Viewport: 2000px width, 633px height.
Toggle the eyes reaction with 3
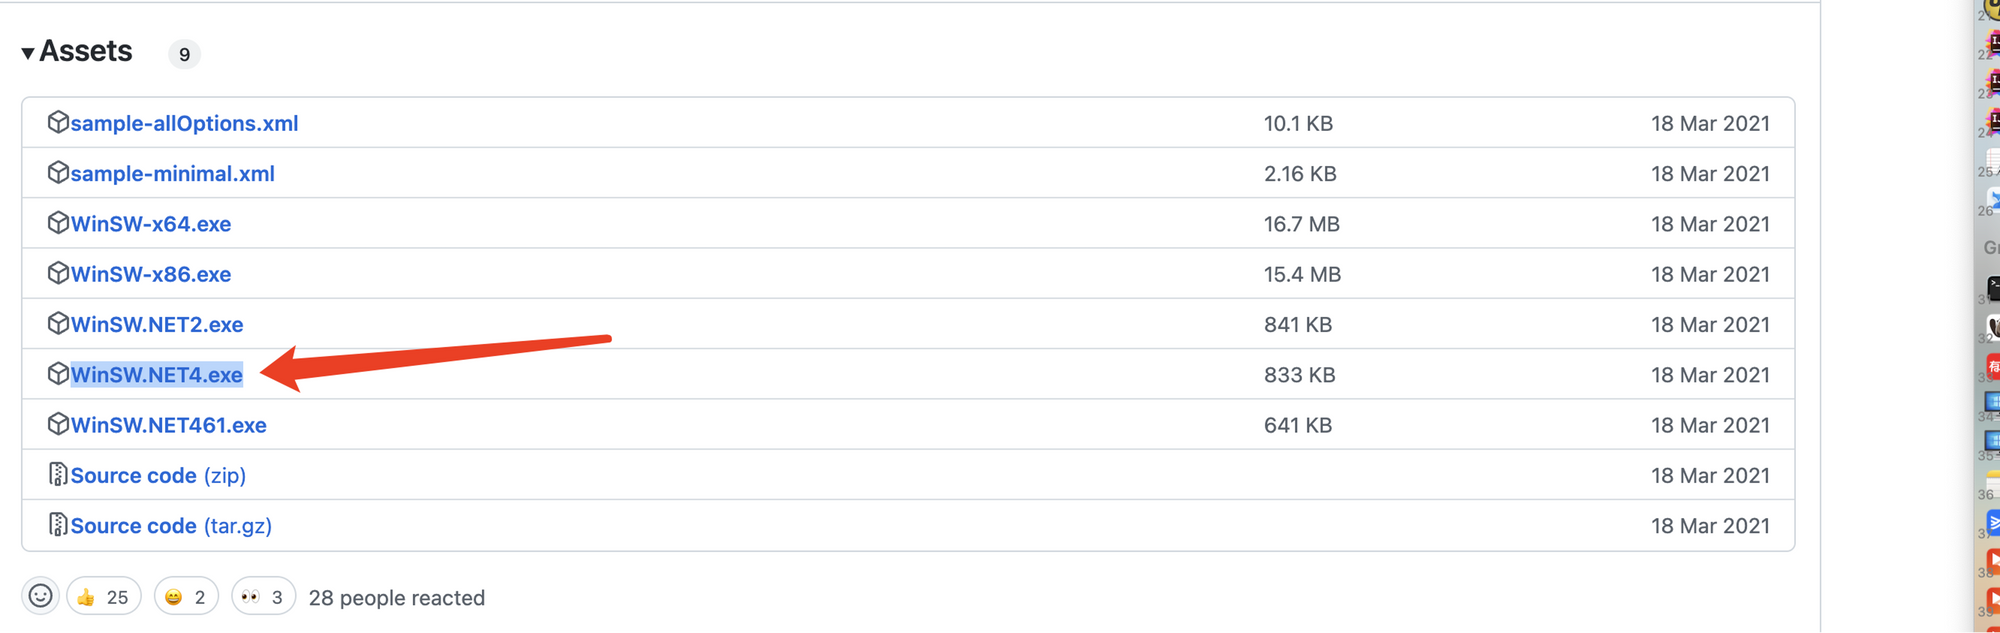pos(263,596)
